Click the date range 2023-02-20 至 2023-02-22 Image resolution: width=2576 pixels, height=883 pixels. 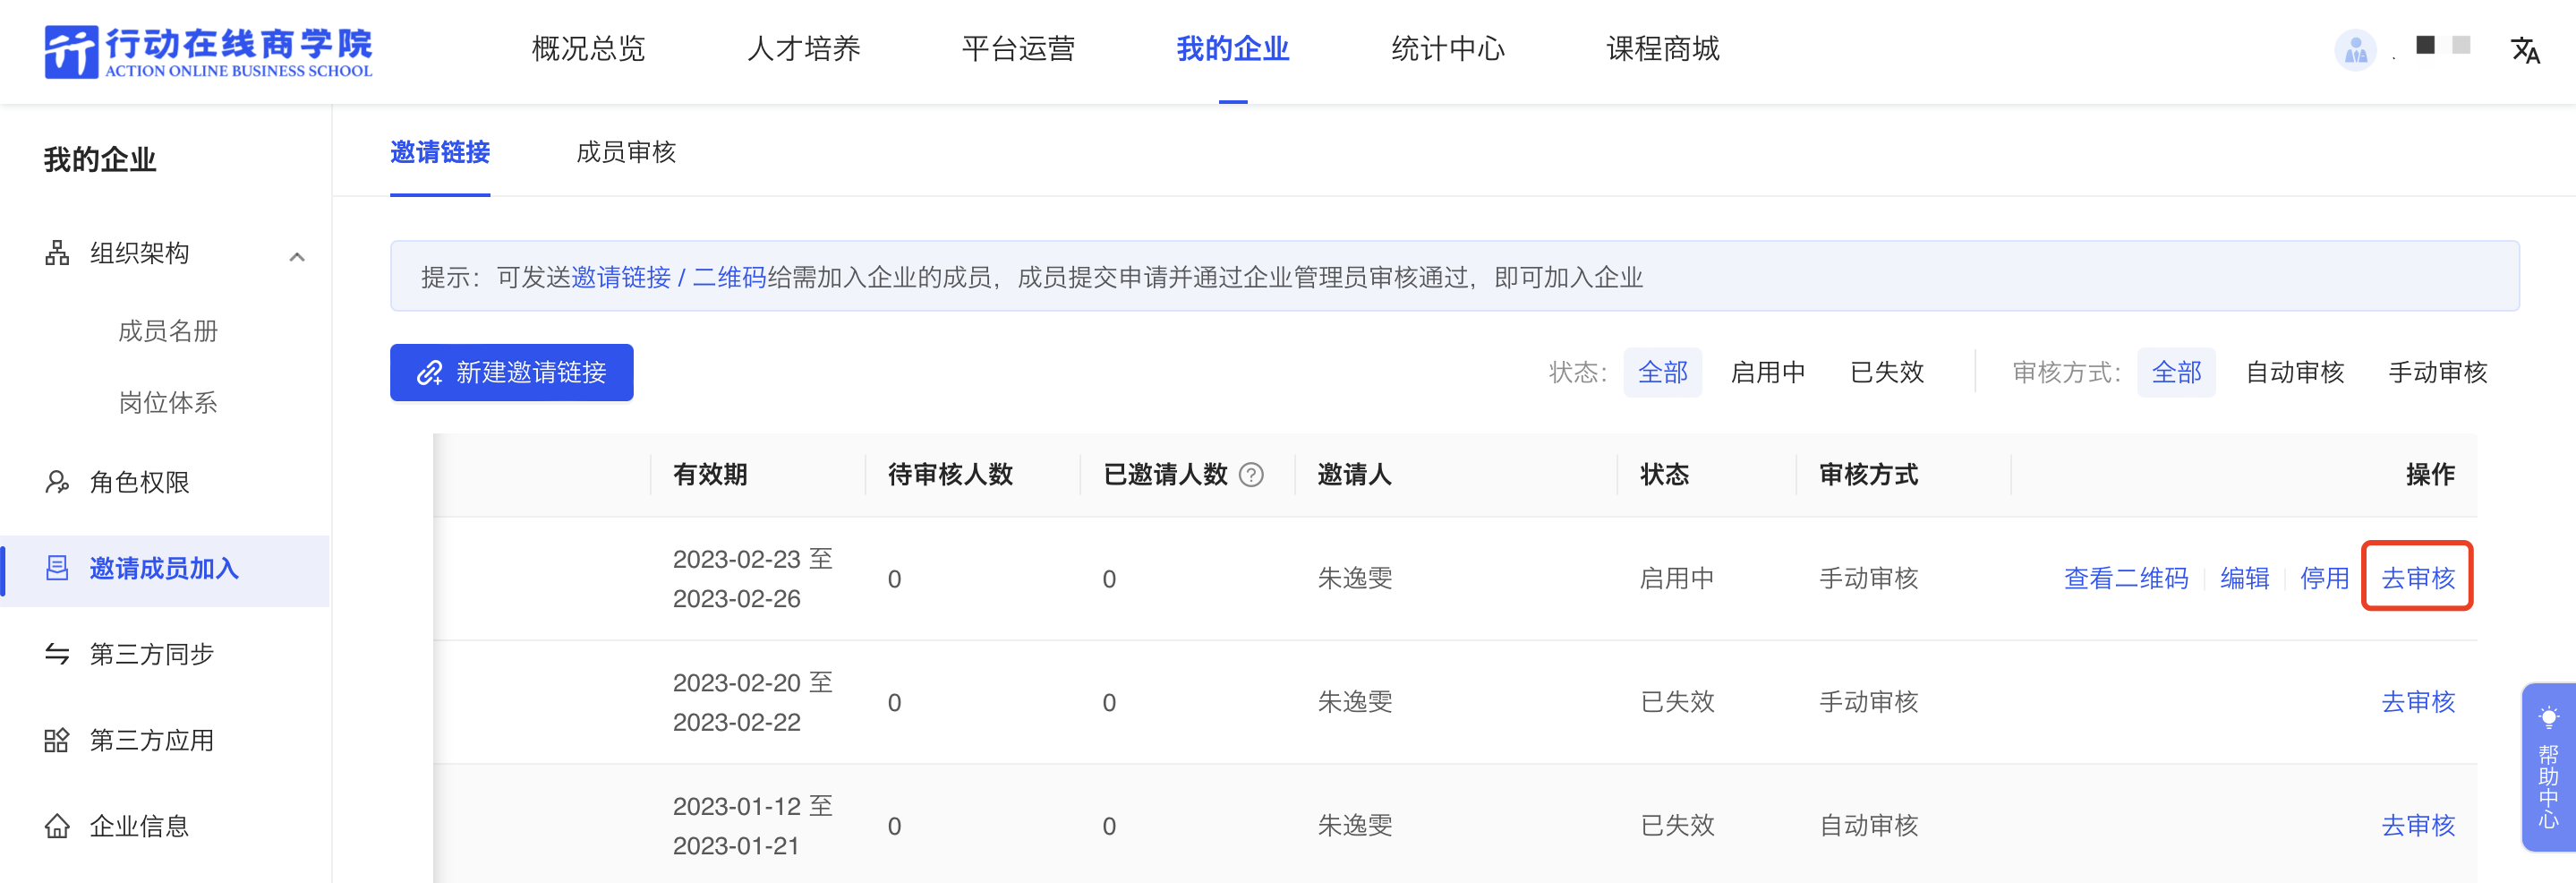753,702
